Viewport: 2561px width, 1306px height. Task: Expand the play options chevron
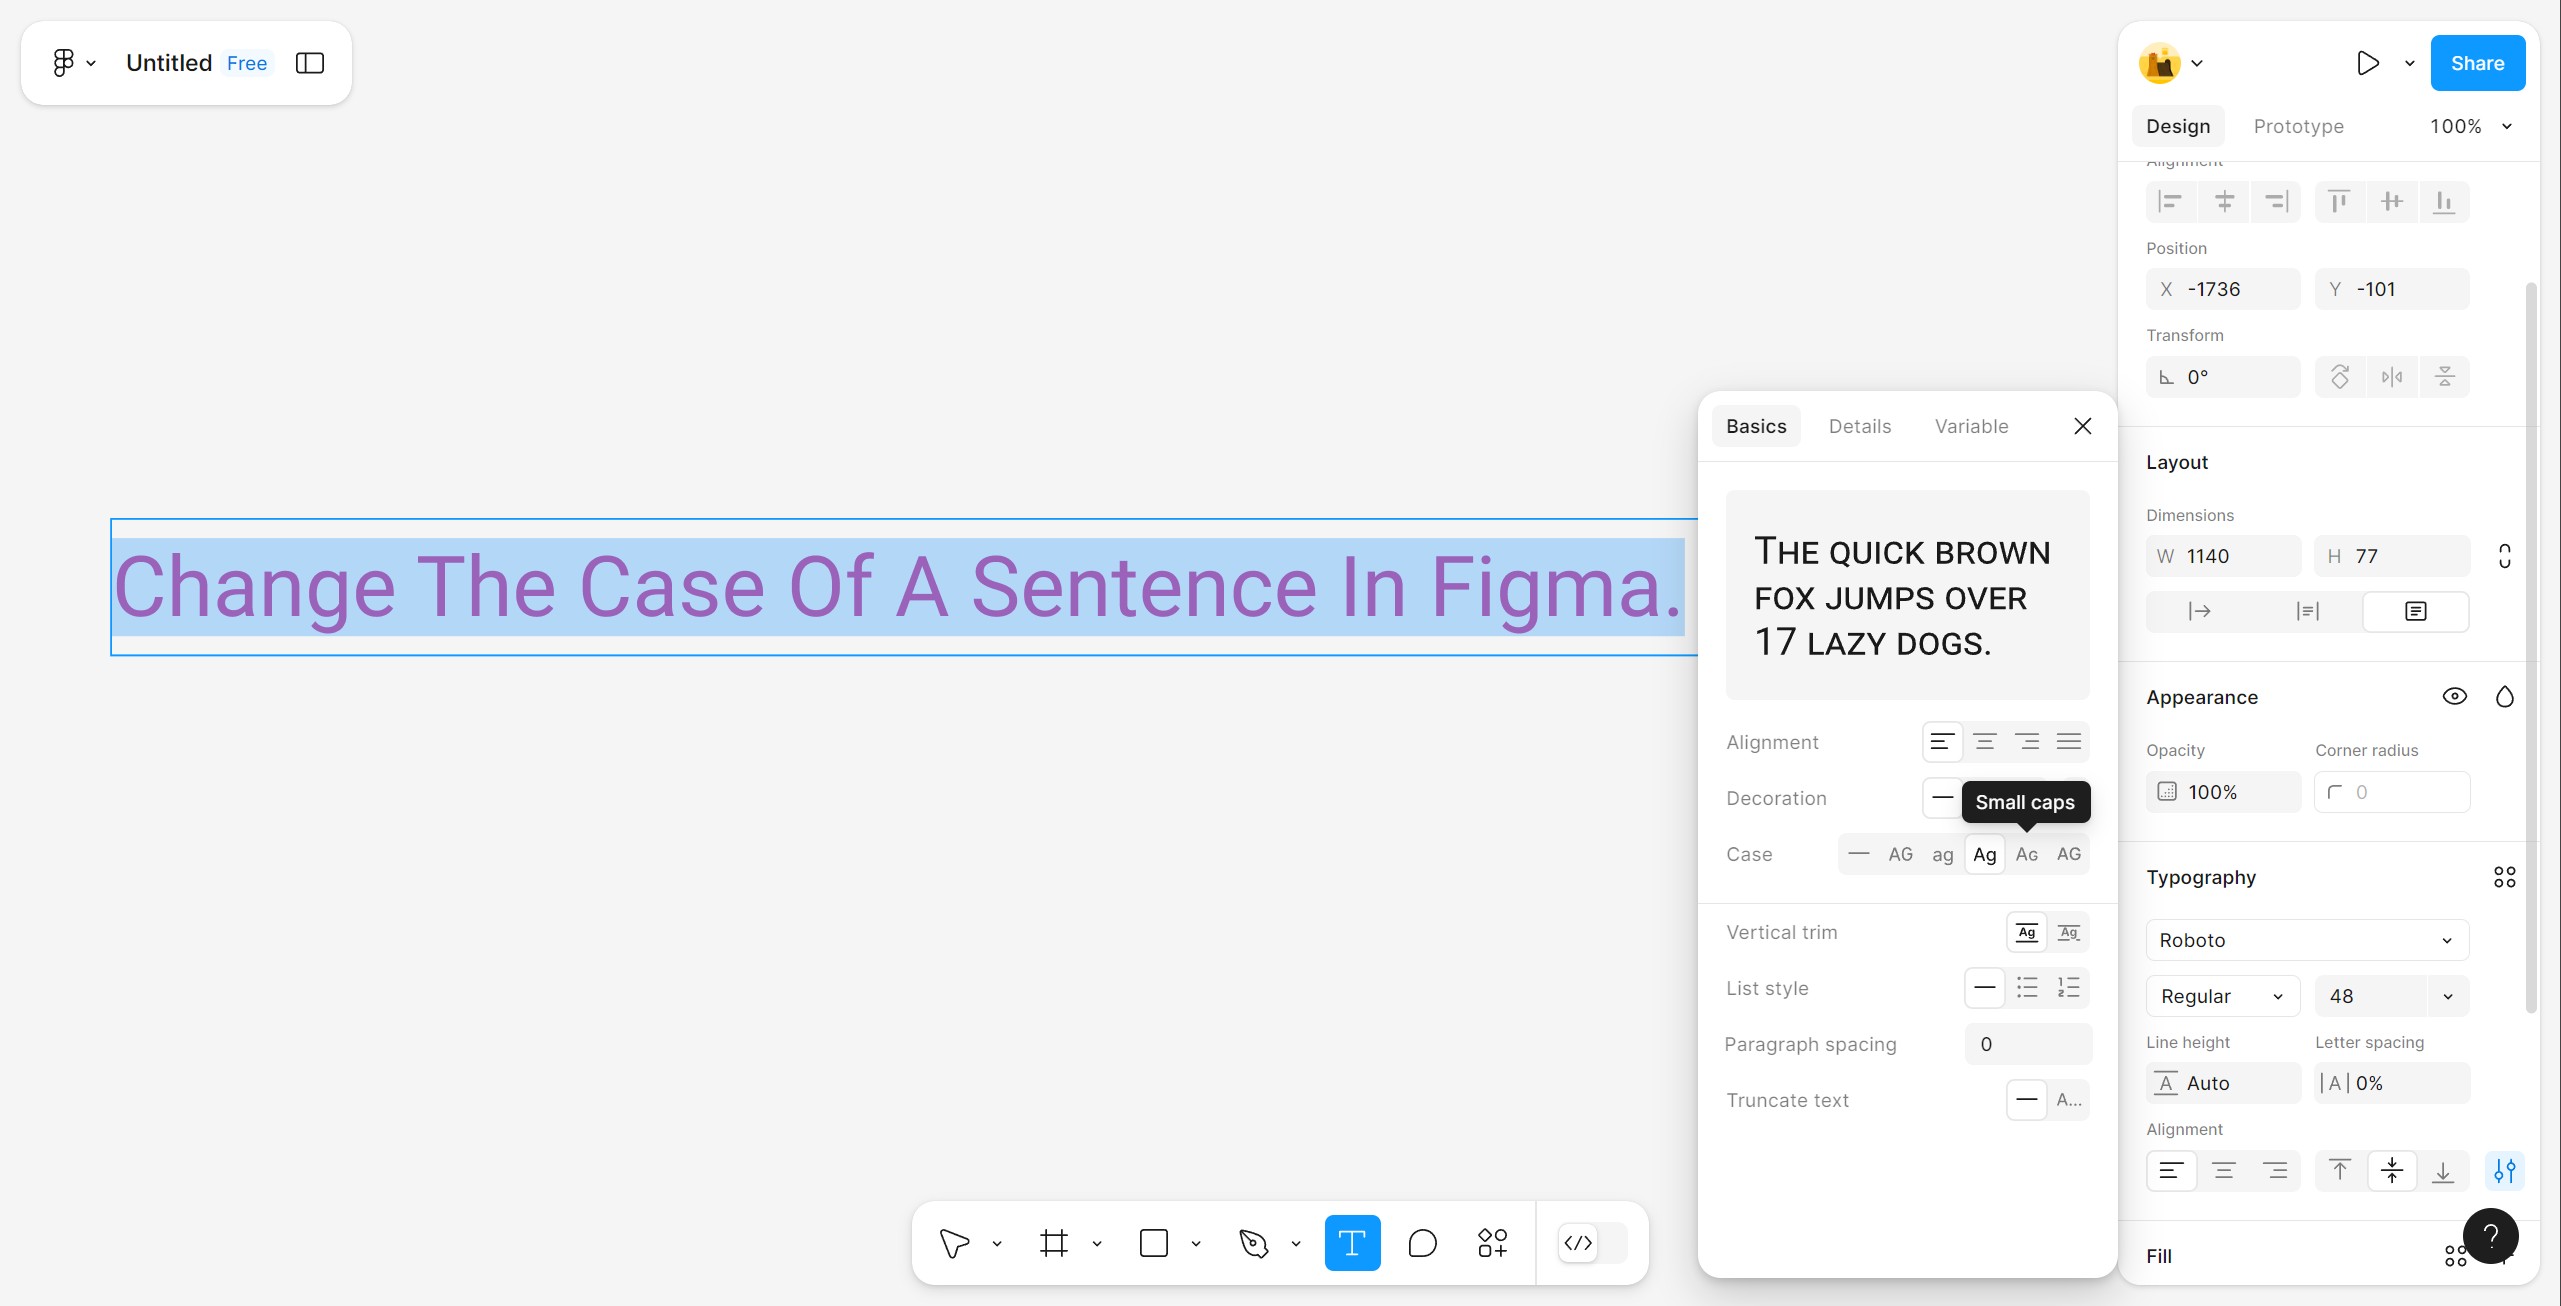2410,63
